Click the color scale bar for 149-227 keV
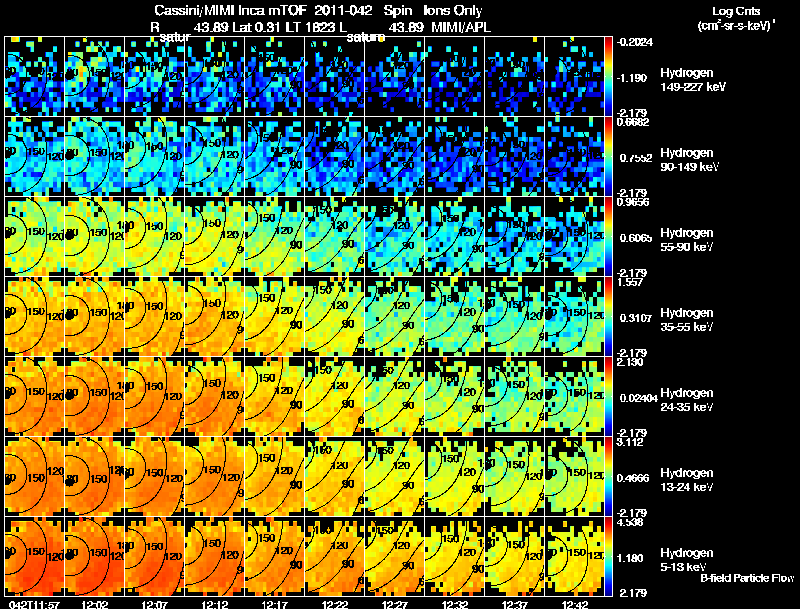The width and height of the screenshot is (800, 609). click(608, 77)
